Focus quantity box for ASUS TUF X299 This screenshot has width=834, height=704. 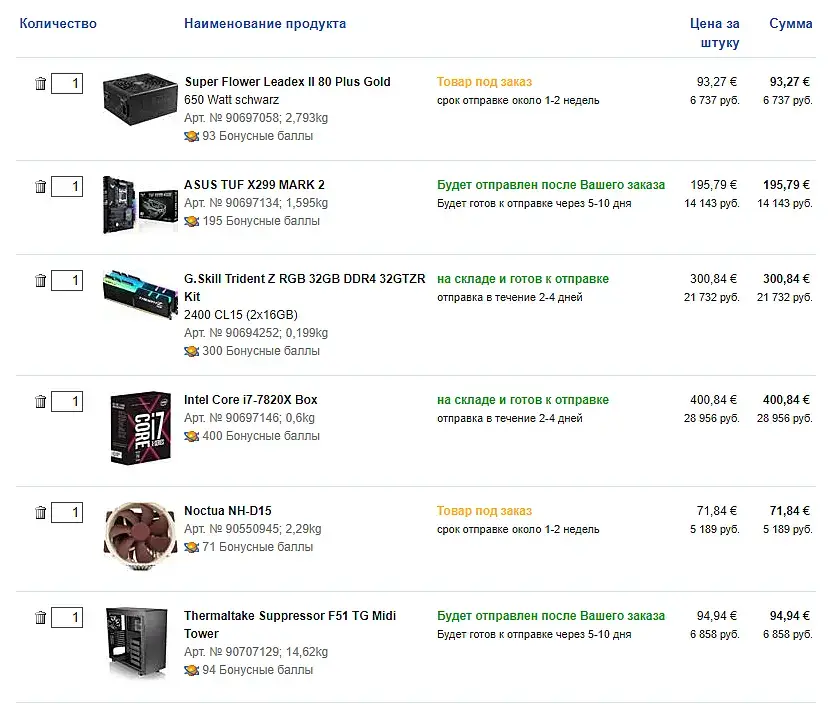(x=67, y=187)
